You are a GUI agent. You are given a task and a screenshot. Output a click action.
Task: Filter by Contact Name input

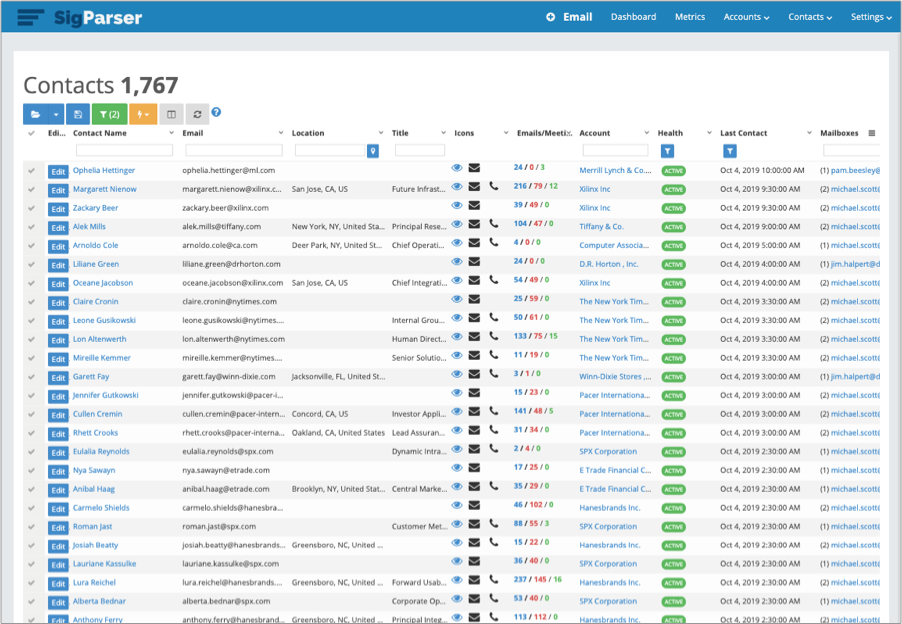(124, 150)
